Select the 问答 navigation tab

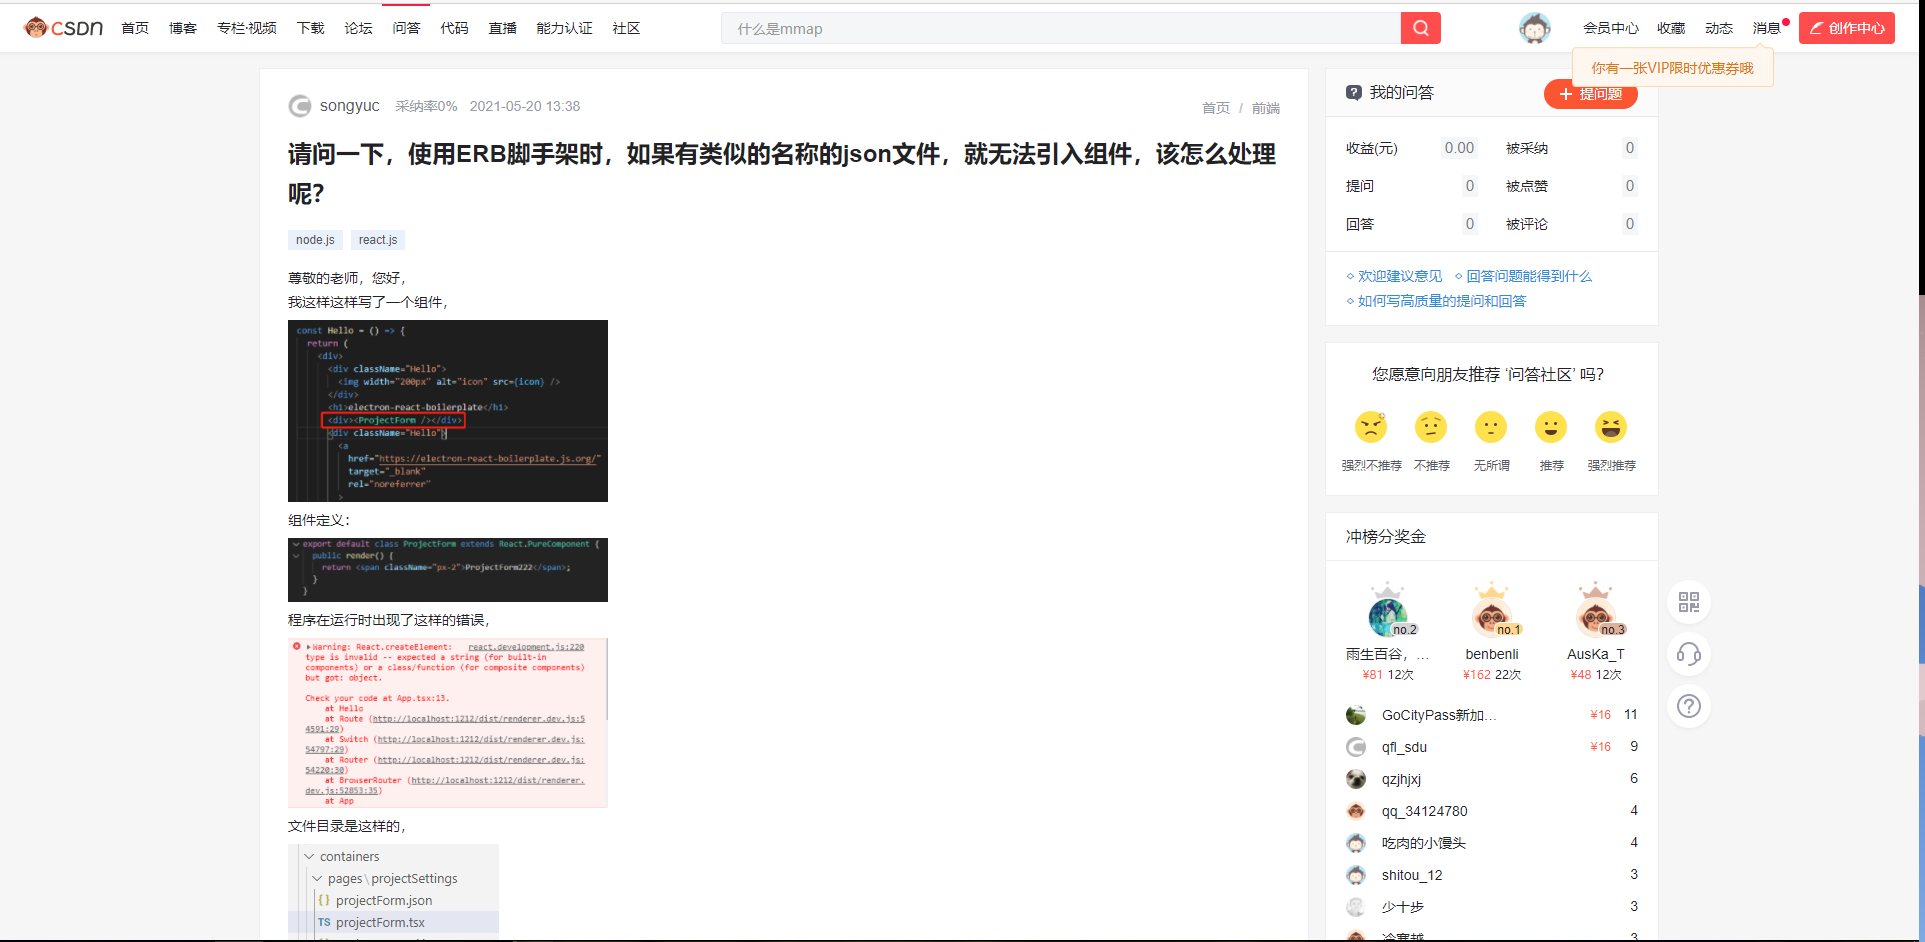coord(406,28)
